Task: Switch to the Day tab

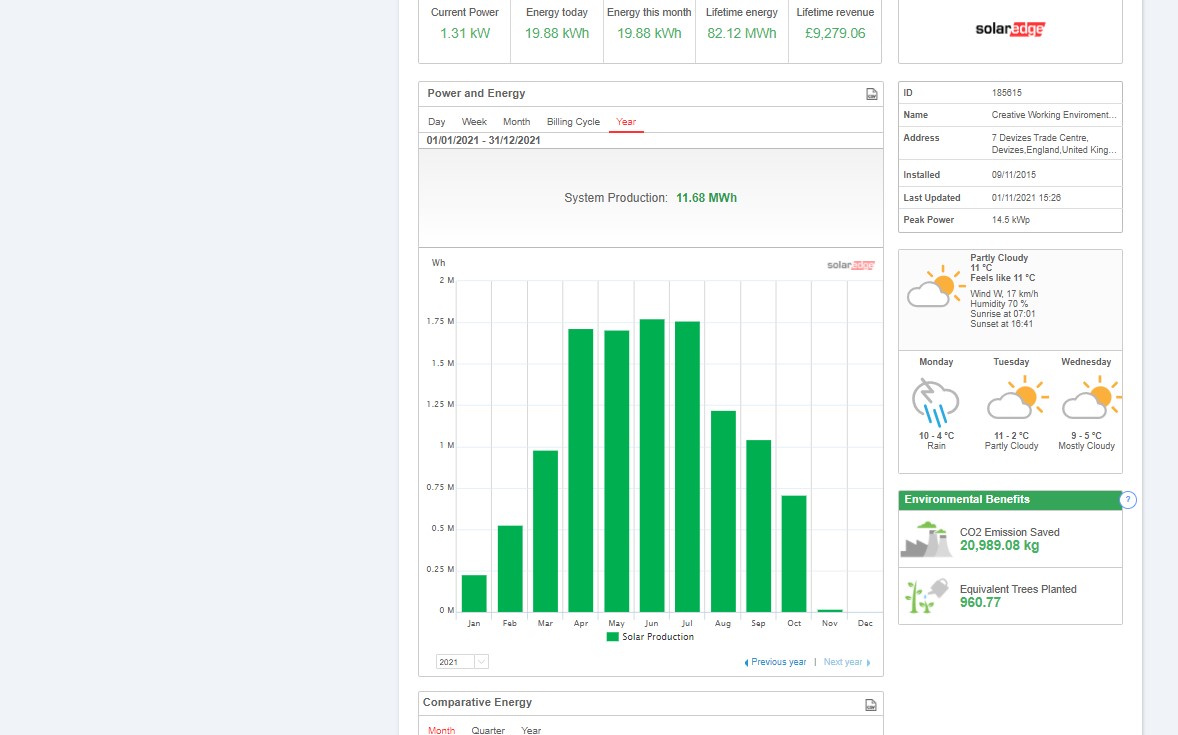Action: [x=437, y=122]
